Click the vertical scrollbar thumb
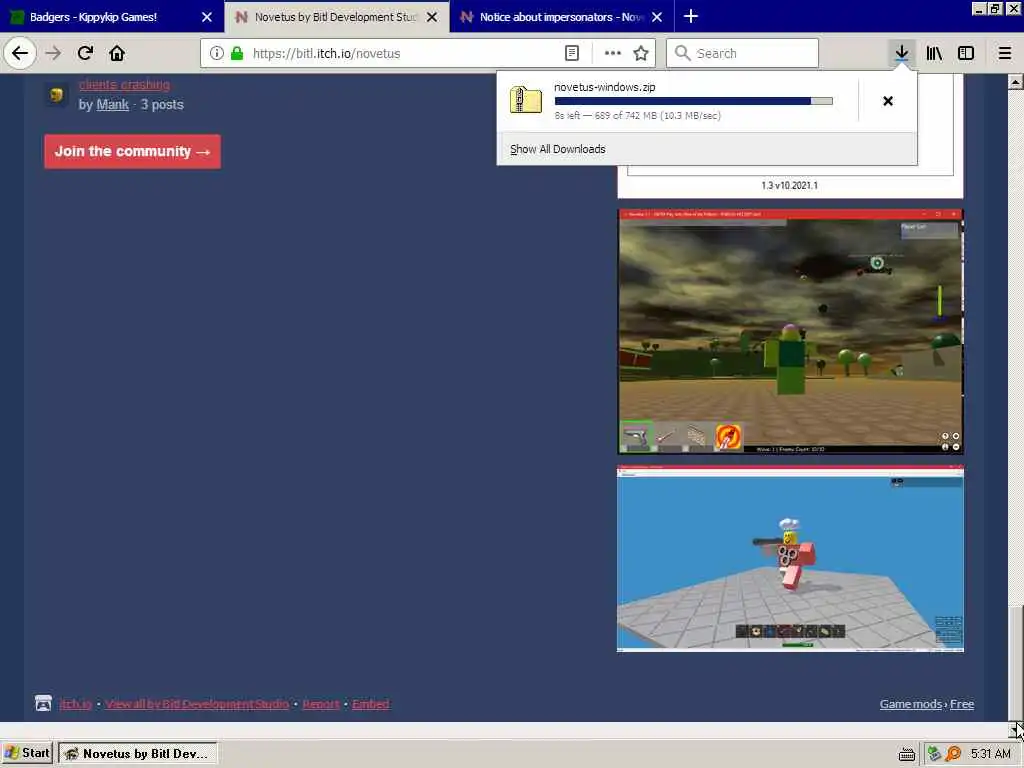 pos(1015,663)
